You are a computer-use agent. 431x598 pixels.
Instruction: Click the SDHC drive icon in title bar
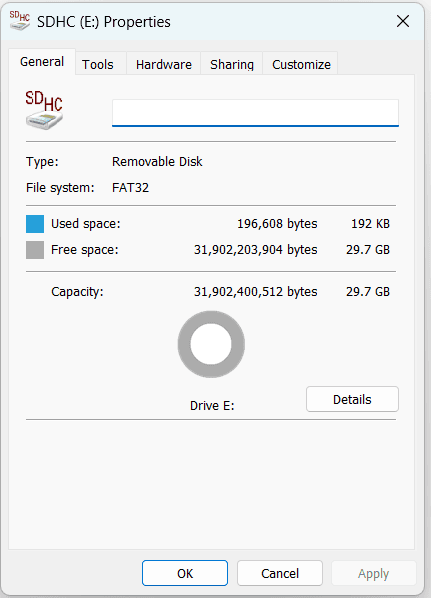pyautogui.click(x=20, y=21)
